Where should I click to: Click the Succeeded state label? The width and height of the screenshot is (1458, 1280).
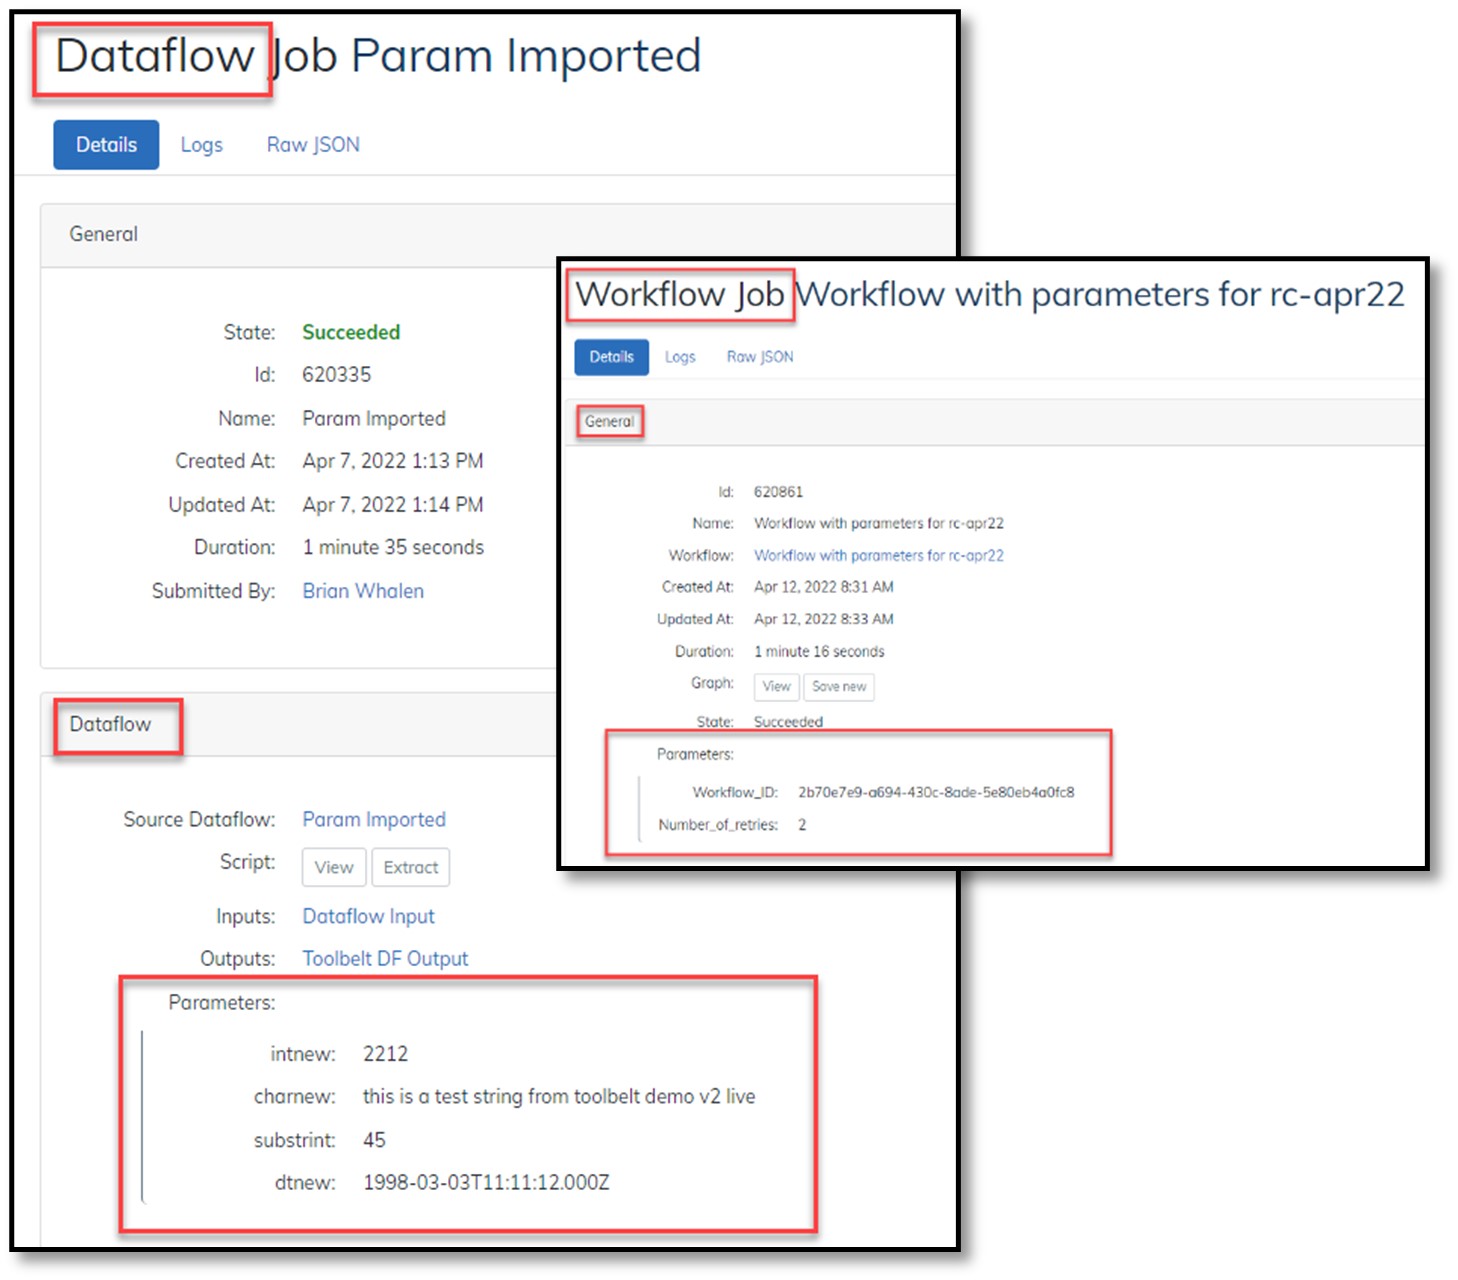(x=350, y=332)
